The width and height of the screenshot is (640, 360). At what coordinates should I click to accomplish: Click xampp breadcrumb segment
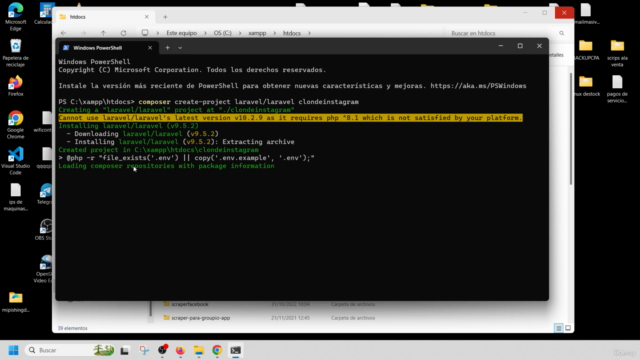pos(257,33)
